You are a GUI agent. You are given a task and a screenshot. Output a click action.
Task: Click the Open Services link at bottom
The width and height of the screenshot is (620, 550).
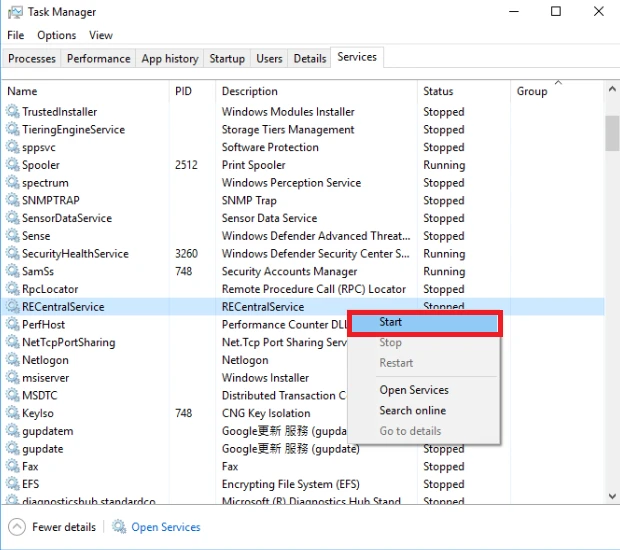tap(166, 527)
